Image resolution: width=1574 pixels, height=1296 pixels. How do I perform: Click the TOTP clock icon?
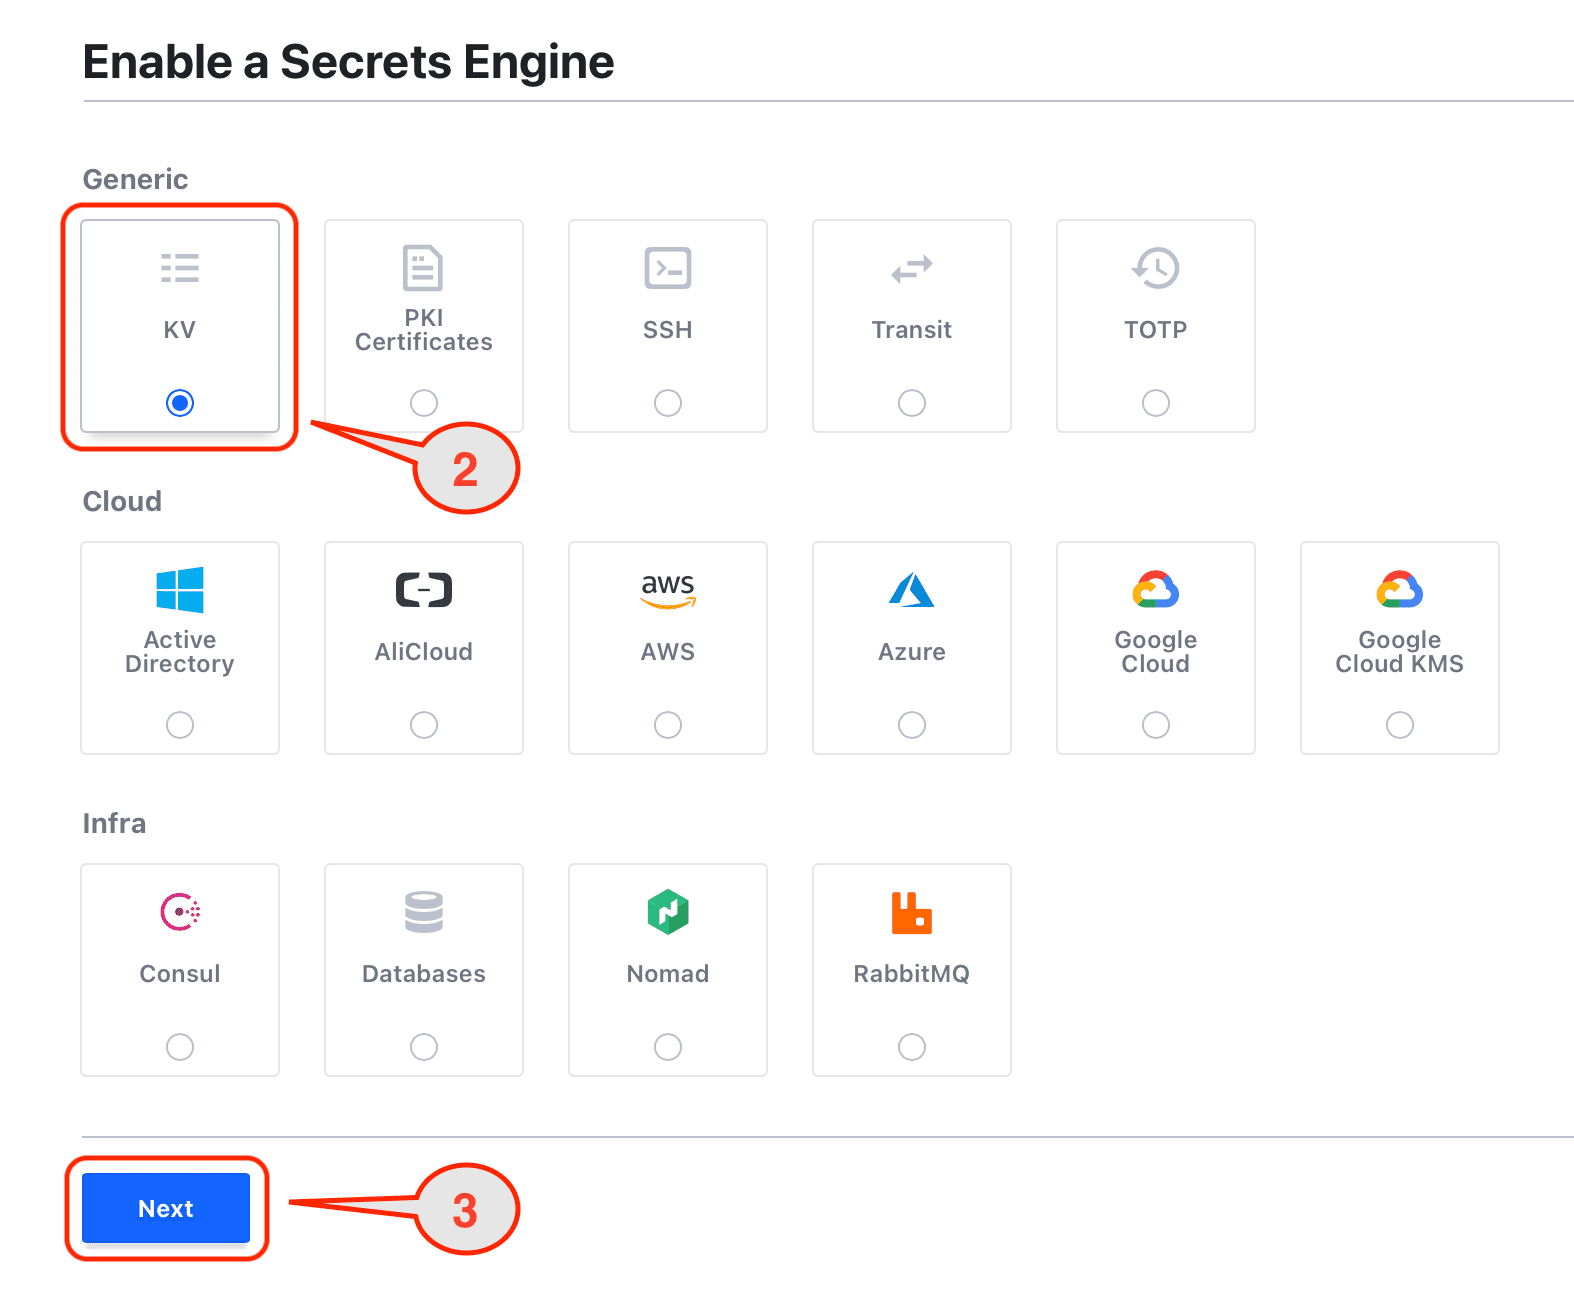click(x=1155, y=267)
